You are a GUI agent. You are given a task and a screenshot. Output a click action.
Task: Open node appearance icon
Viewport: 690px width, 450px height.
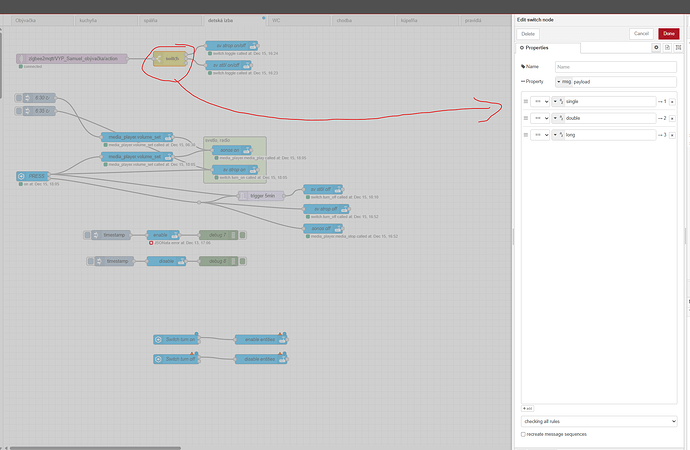pos(679,47)
